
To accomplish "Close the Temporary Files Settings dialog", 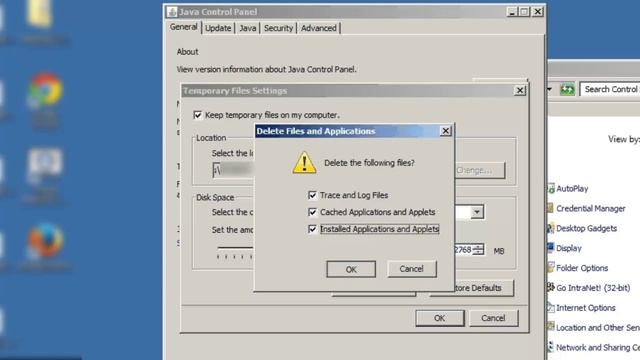I will (520, 91).
